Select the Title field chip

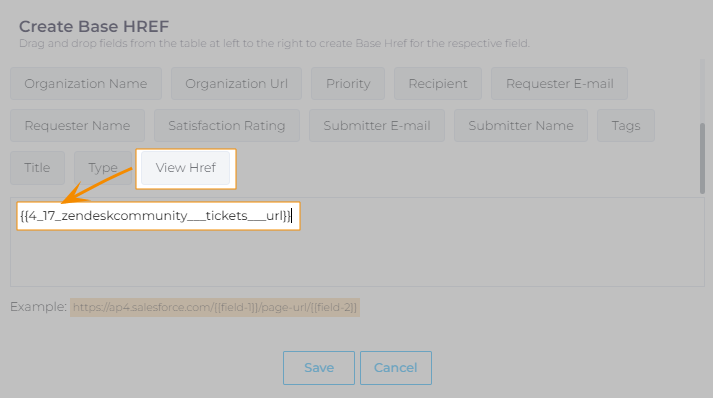[x=37, y=168]
